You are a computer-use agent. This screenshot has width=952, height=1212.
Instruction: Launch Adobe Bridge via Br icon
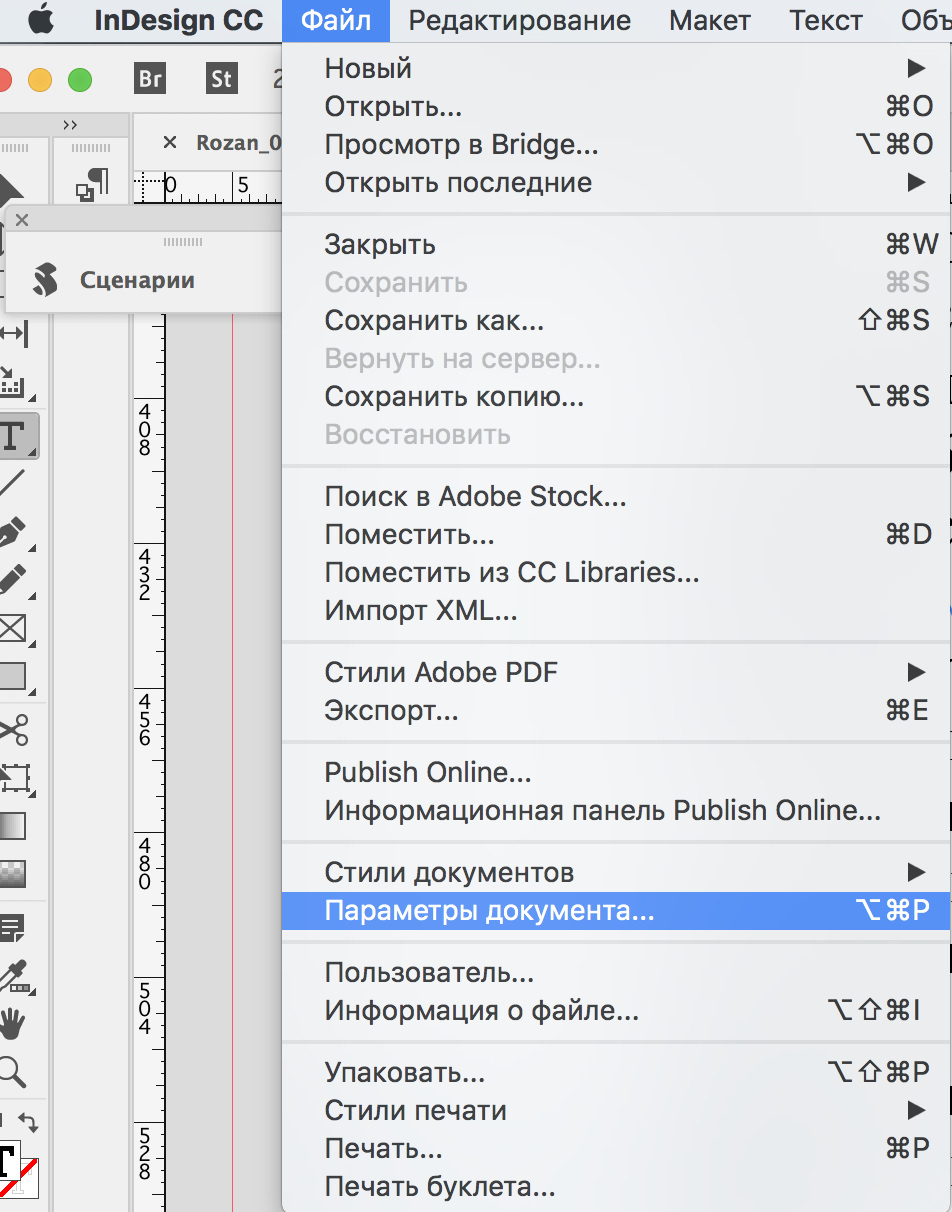149,79
